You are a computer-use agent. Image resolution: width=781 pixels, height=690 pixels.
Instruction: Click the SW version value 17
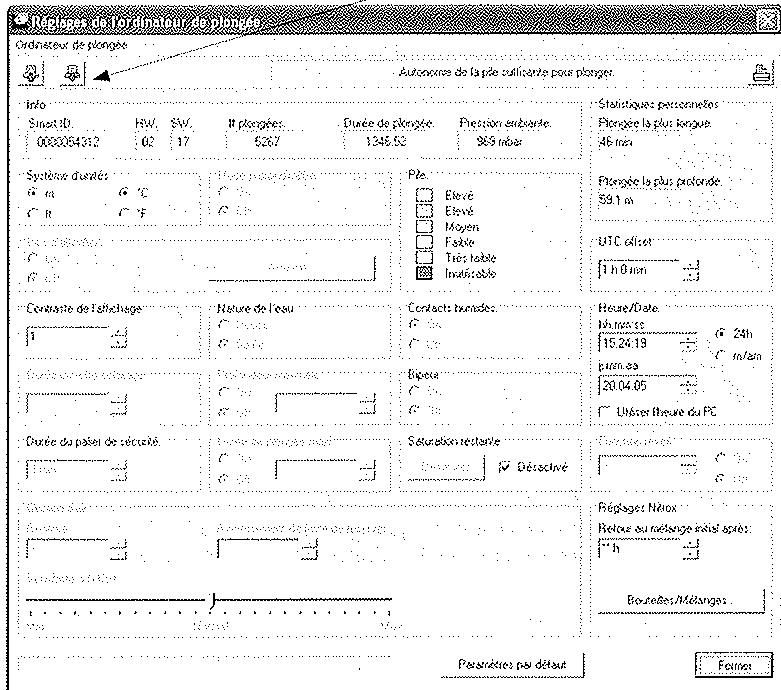(x=183, y=141)
